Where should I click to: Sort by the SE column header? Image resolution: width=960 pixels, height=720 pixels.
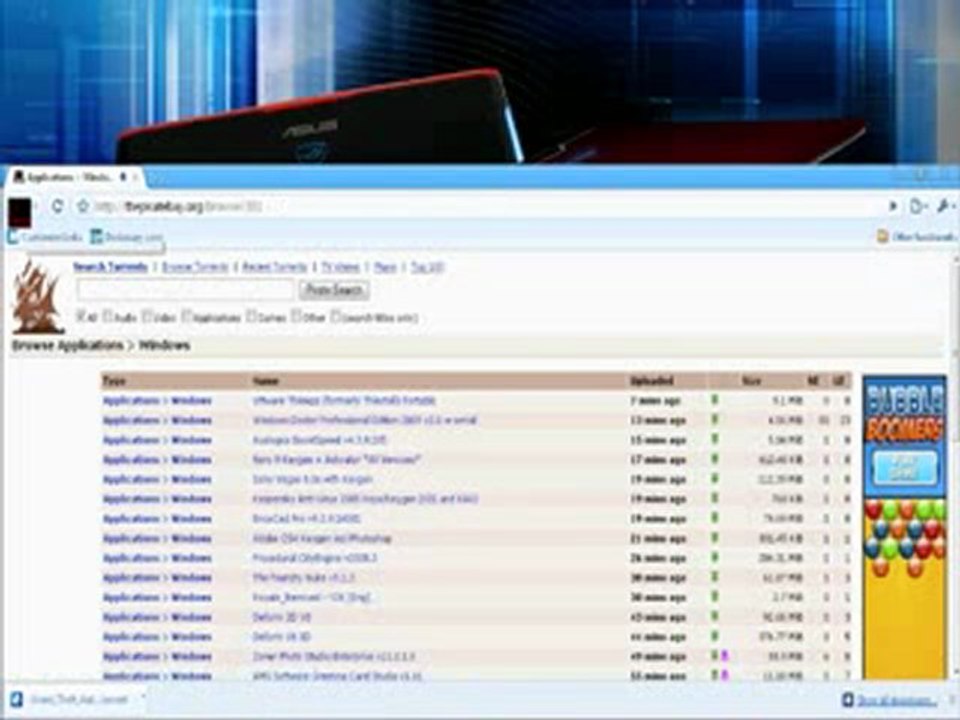point(813,381)
